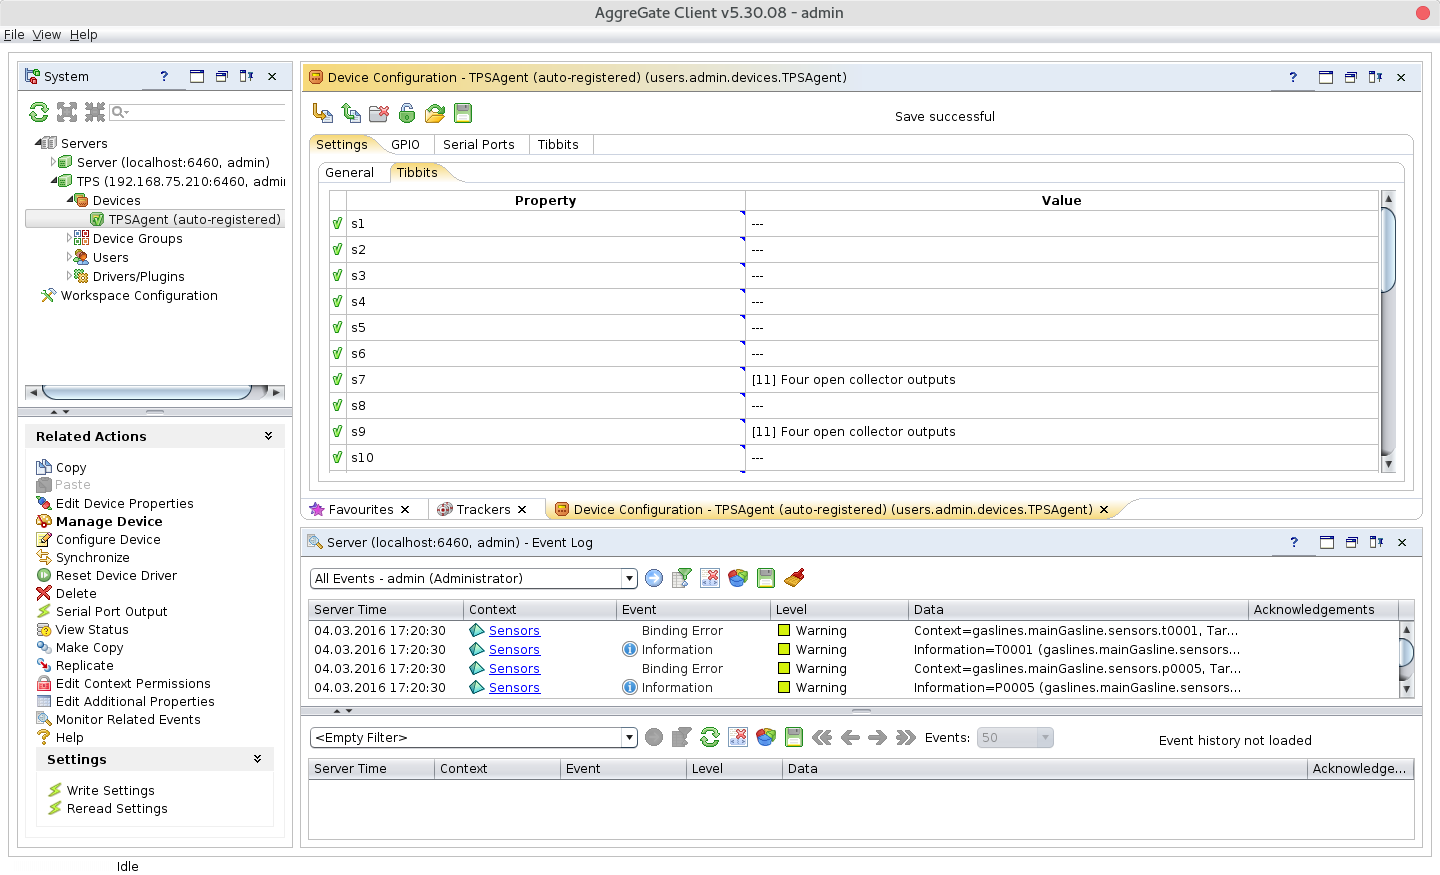Click the green save icon in event history toolbar
1440x875 pixels.
(794, 737)
